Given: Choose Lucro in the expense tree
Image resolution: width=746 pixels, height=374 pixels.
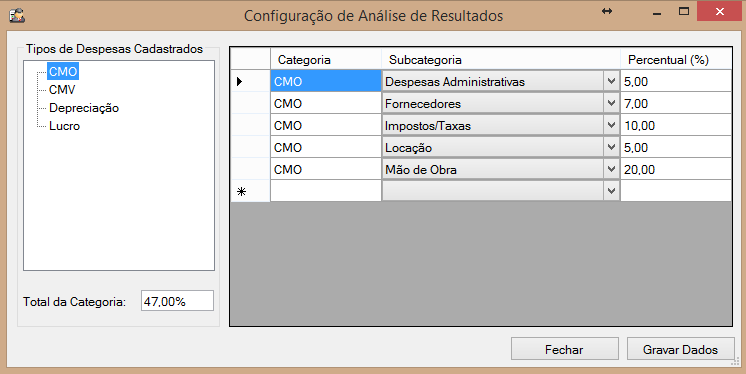Looking at the screenshot, I should (64, 126).
